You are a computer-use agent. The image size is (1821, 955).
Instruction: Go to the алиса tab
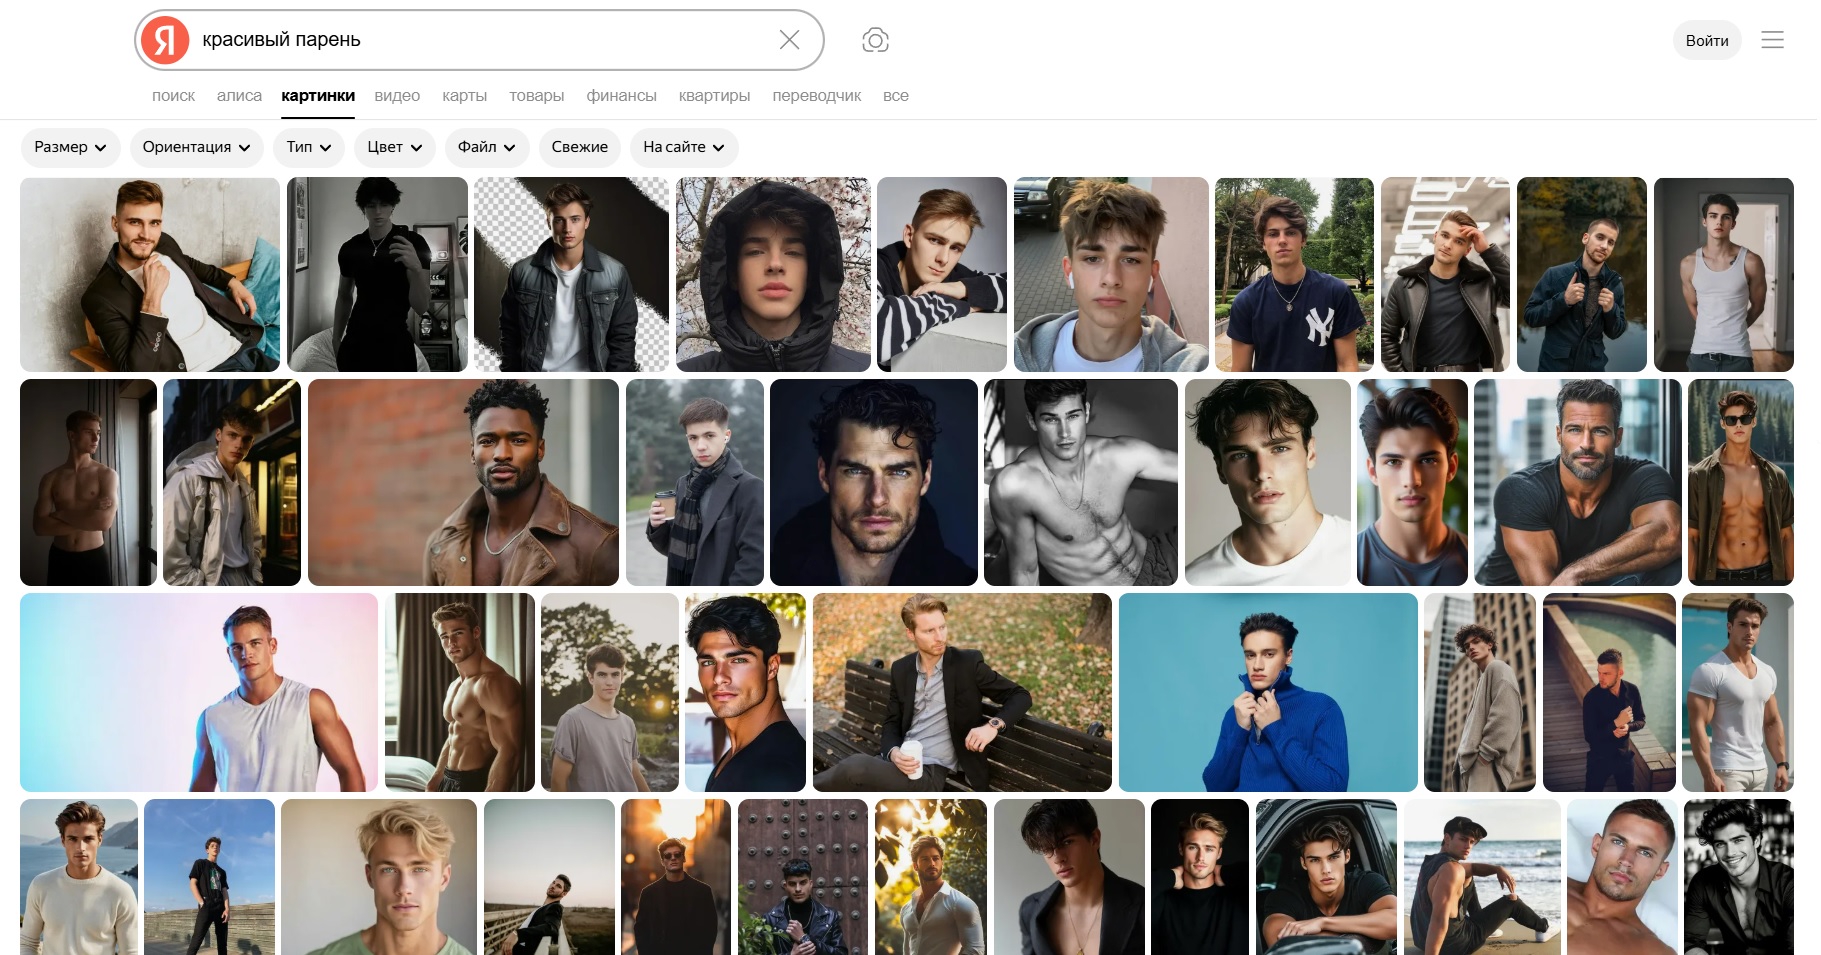pyautogui.click(x=239, y=96)
